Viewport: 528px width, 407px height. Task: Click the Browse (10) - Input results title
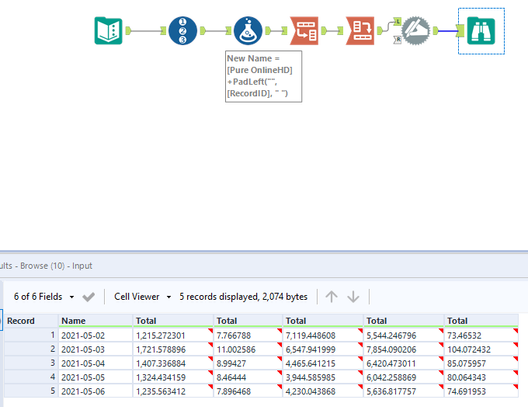click(x=56, y=266)
